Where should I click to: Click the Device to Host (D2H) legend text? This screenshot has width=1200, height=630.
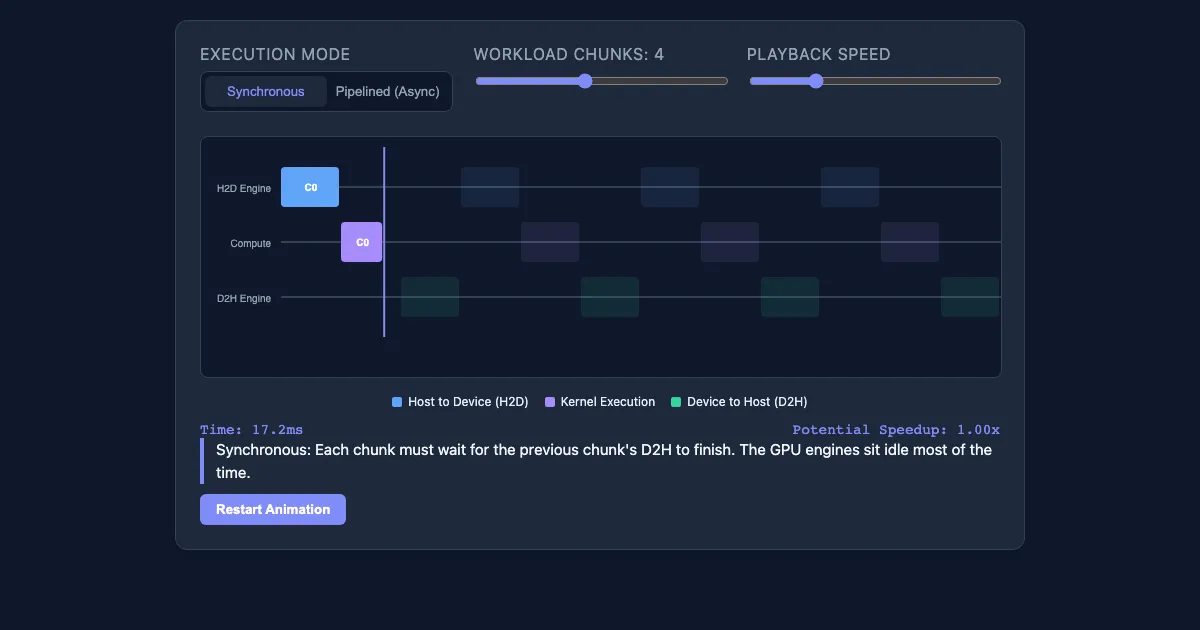click(747, 402)
